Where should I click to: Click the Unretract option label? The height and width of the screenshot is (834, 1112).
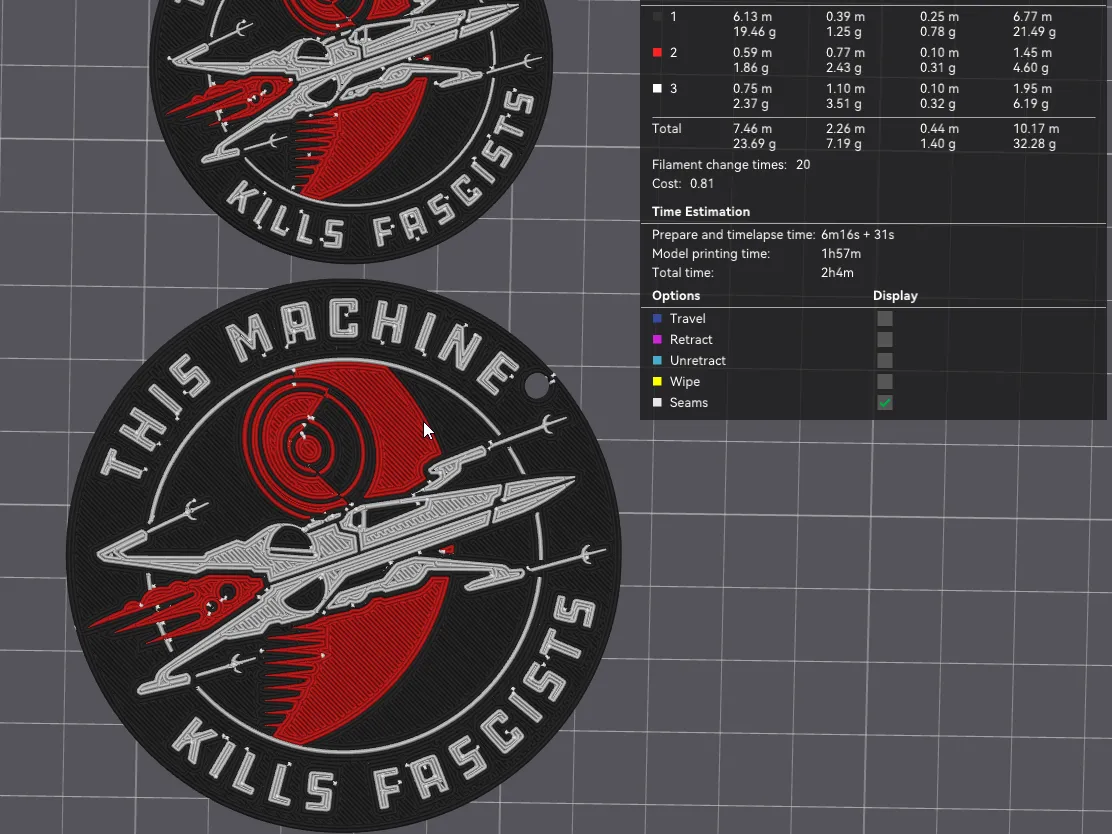pos(698,360)
